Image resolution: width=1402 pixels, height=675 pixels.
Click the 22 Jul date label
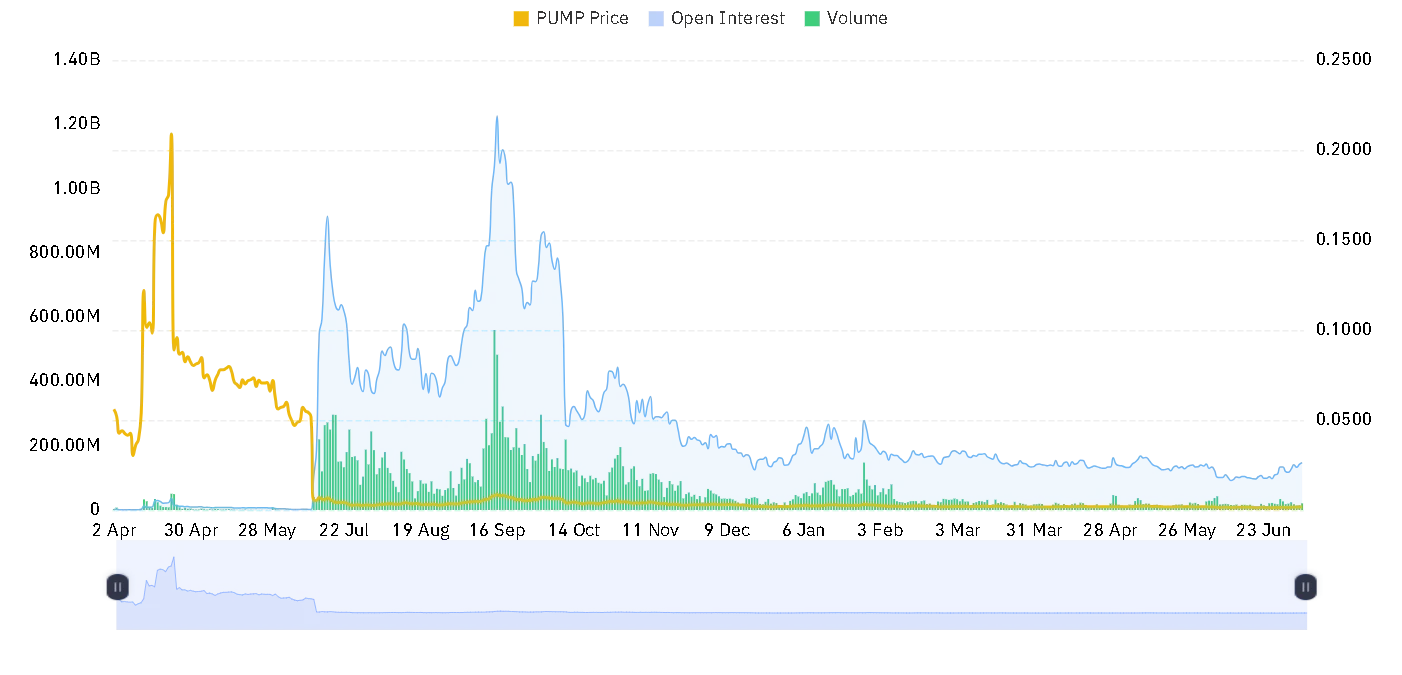pyautogui.click(x=344, y=530)
